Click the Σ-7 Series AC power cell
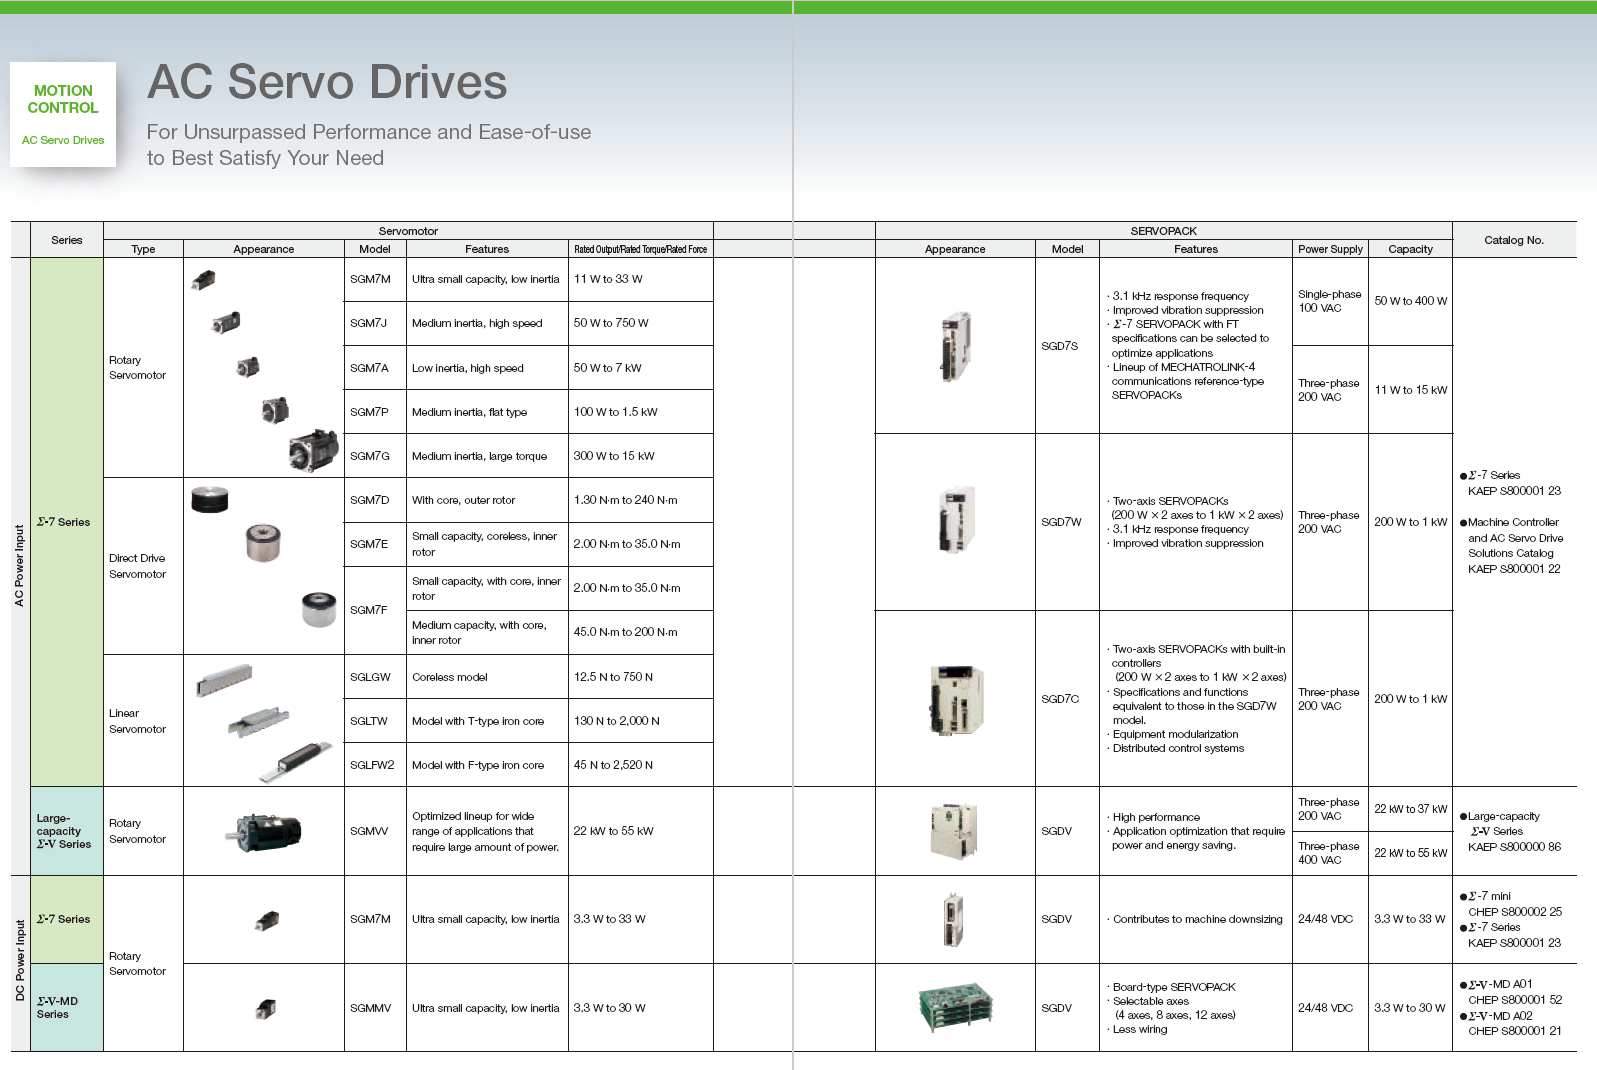1597x1070 pixels. (x=67, y=522)
